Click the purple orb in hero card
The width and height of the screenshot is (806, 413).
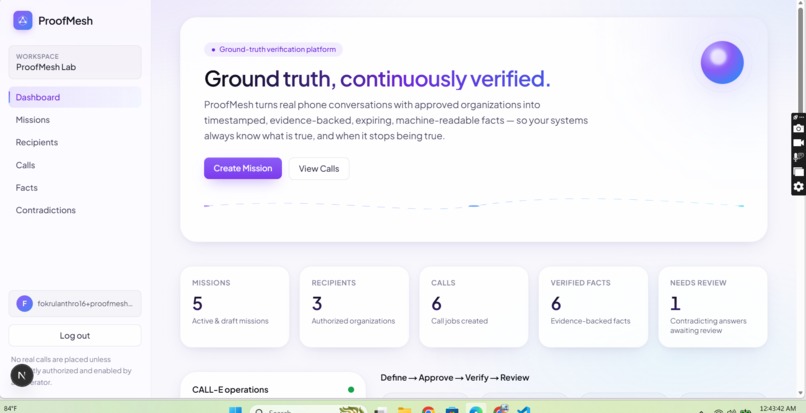coord(722,62)
